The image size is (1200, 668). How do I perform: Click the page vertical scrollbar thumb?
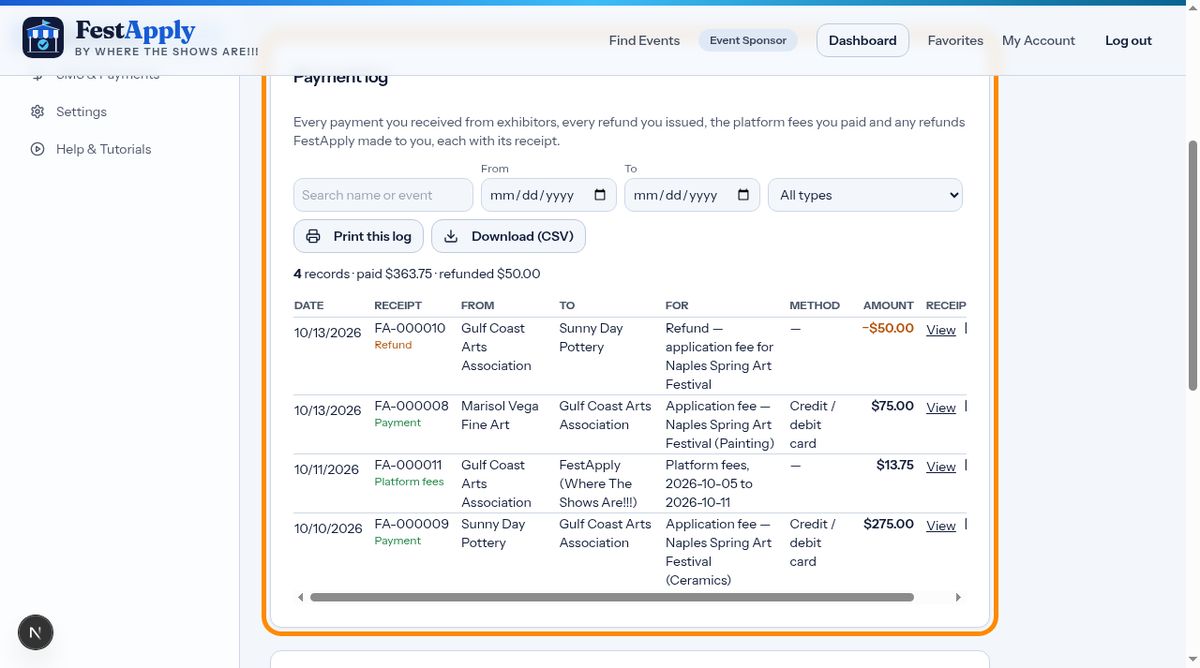pyautogui.click(x=1191, y=265)
